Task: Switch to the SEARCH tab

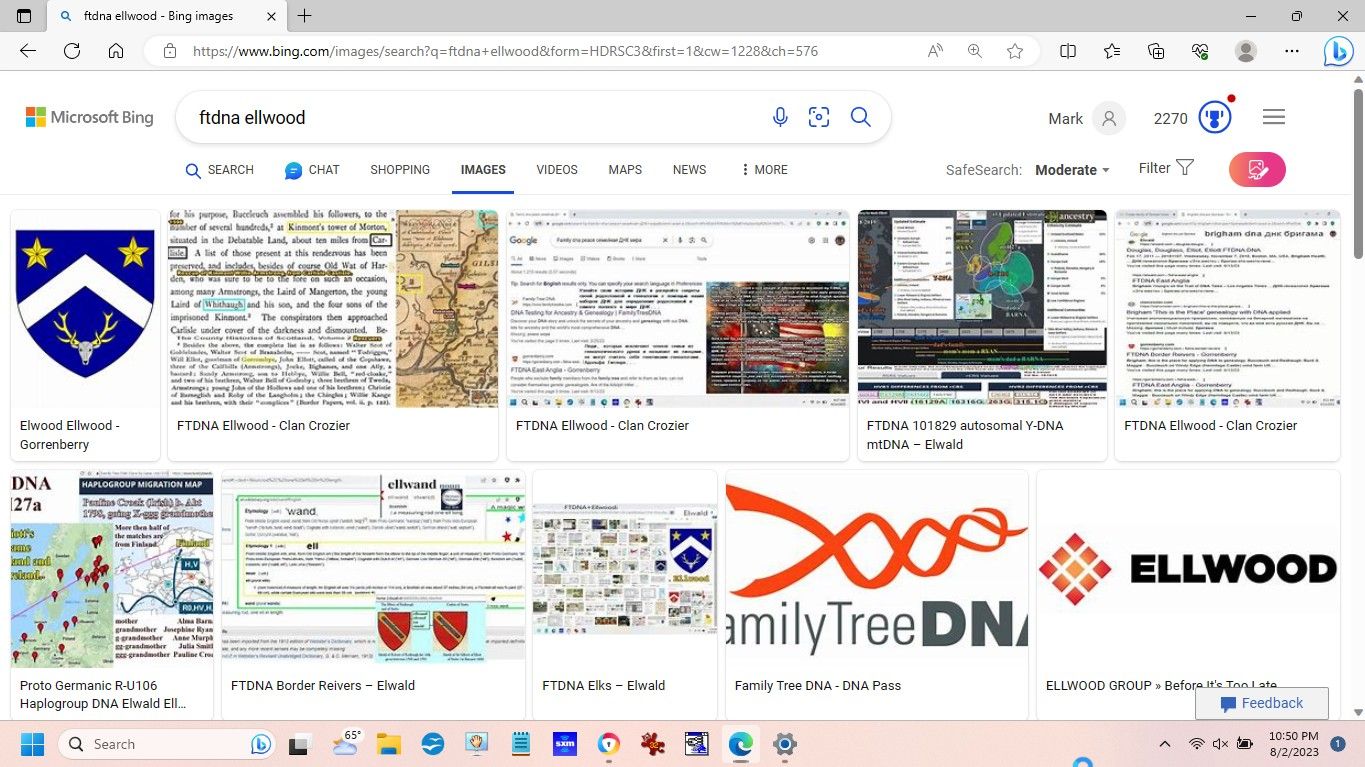Action: [220, 170]
